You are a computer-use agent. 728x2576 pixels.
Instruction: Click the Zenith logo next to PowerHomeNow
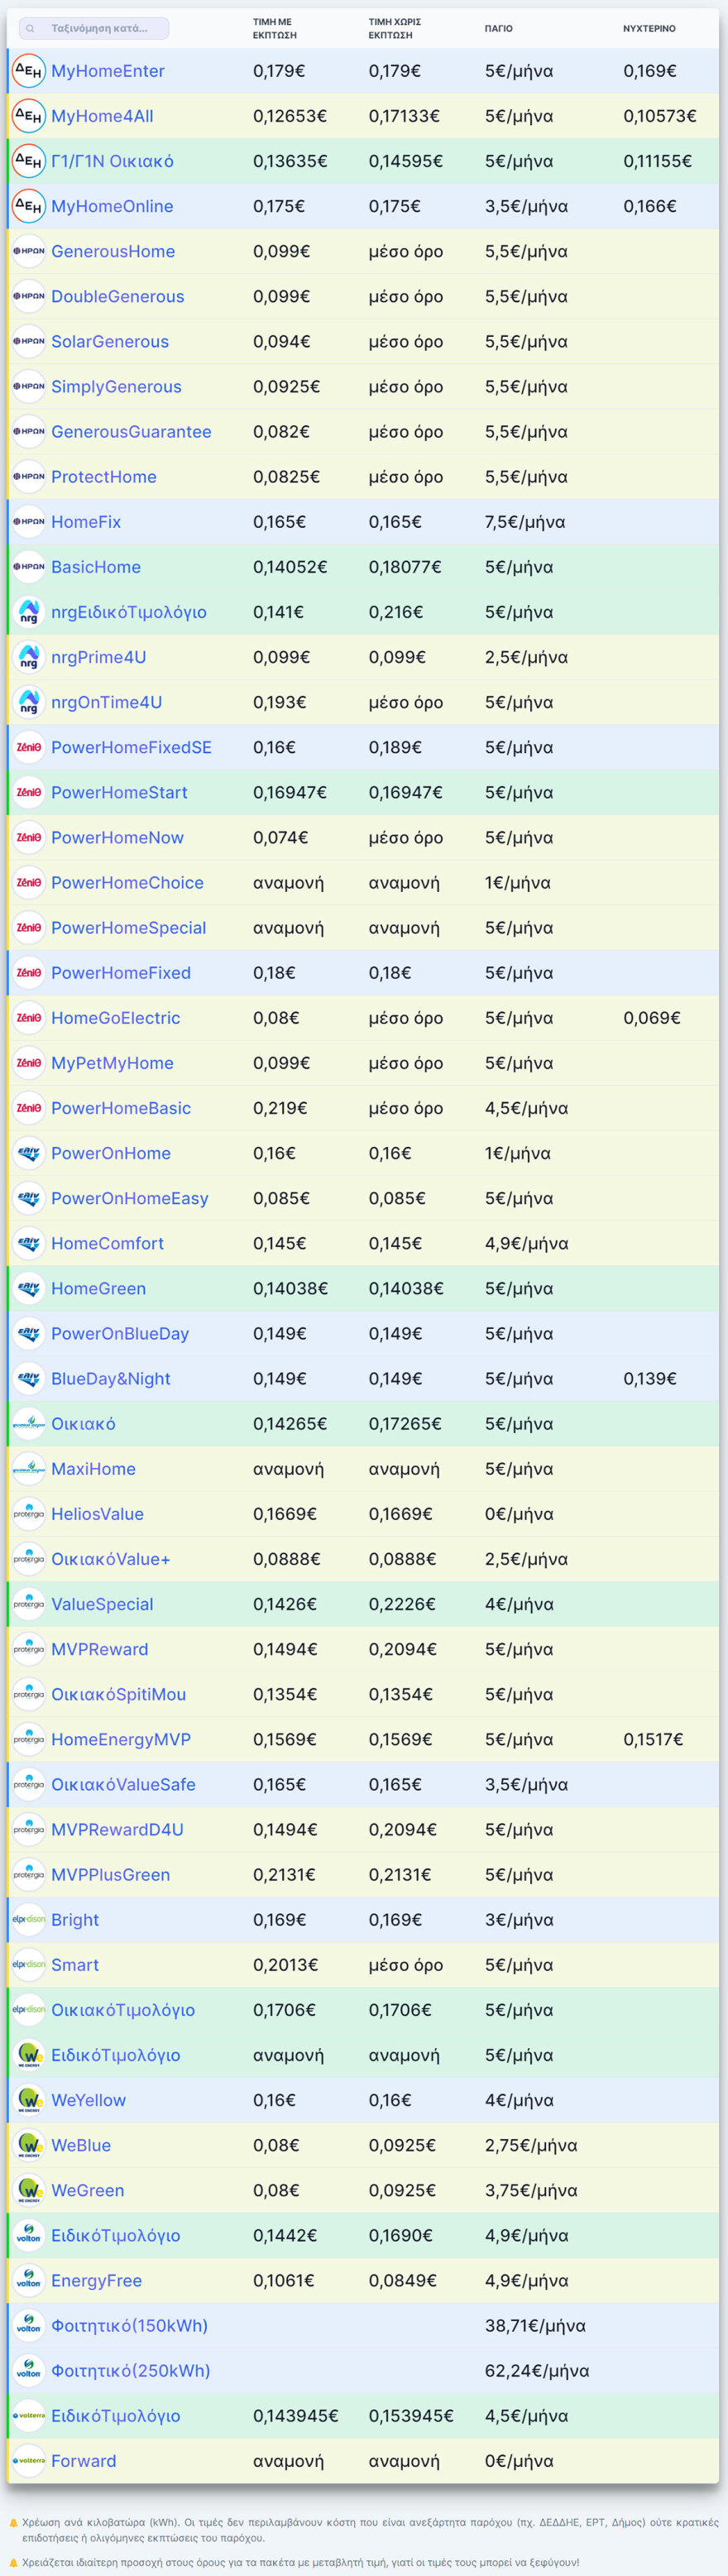tap(29, 837)
